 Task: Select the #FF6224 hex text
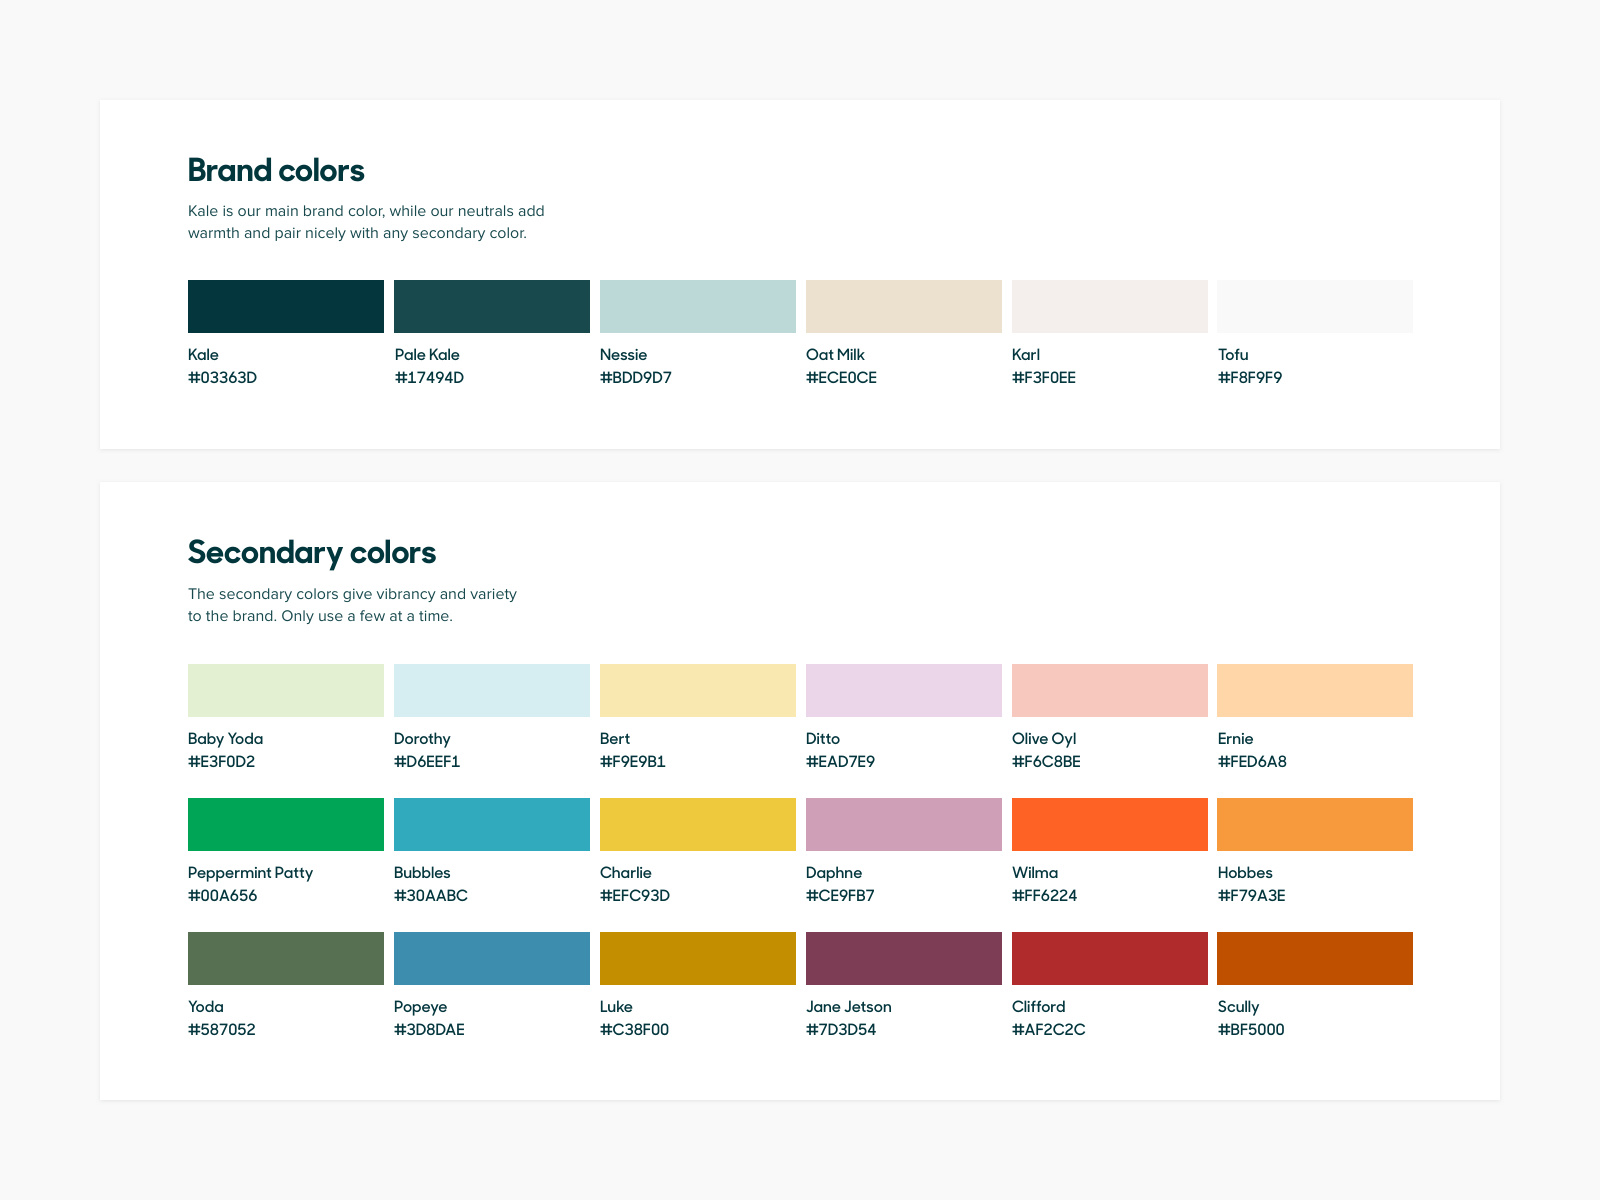(1044, 896)
